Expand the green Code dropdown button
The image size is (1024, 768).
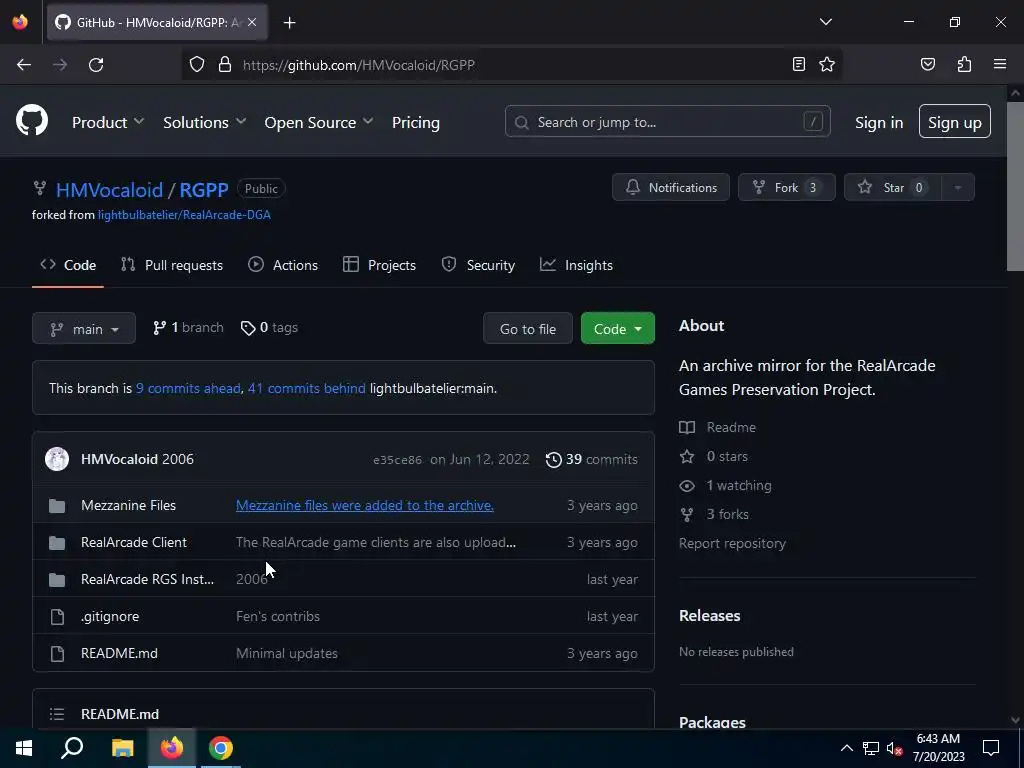tap(618, 328)
